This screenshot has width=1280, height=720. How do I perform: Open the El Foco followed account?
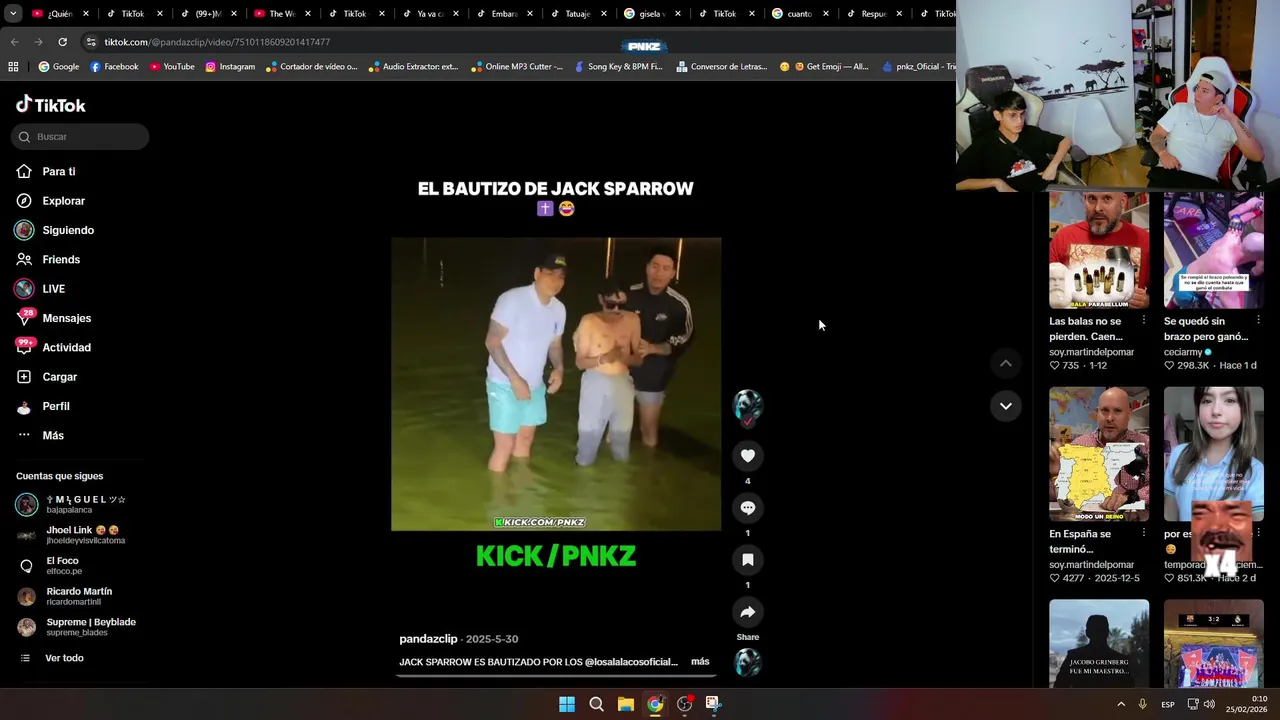click(80, 566)
